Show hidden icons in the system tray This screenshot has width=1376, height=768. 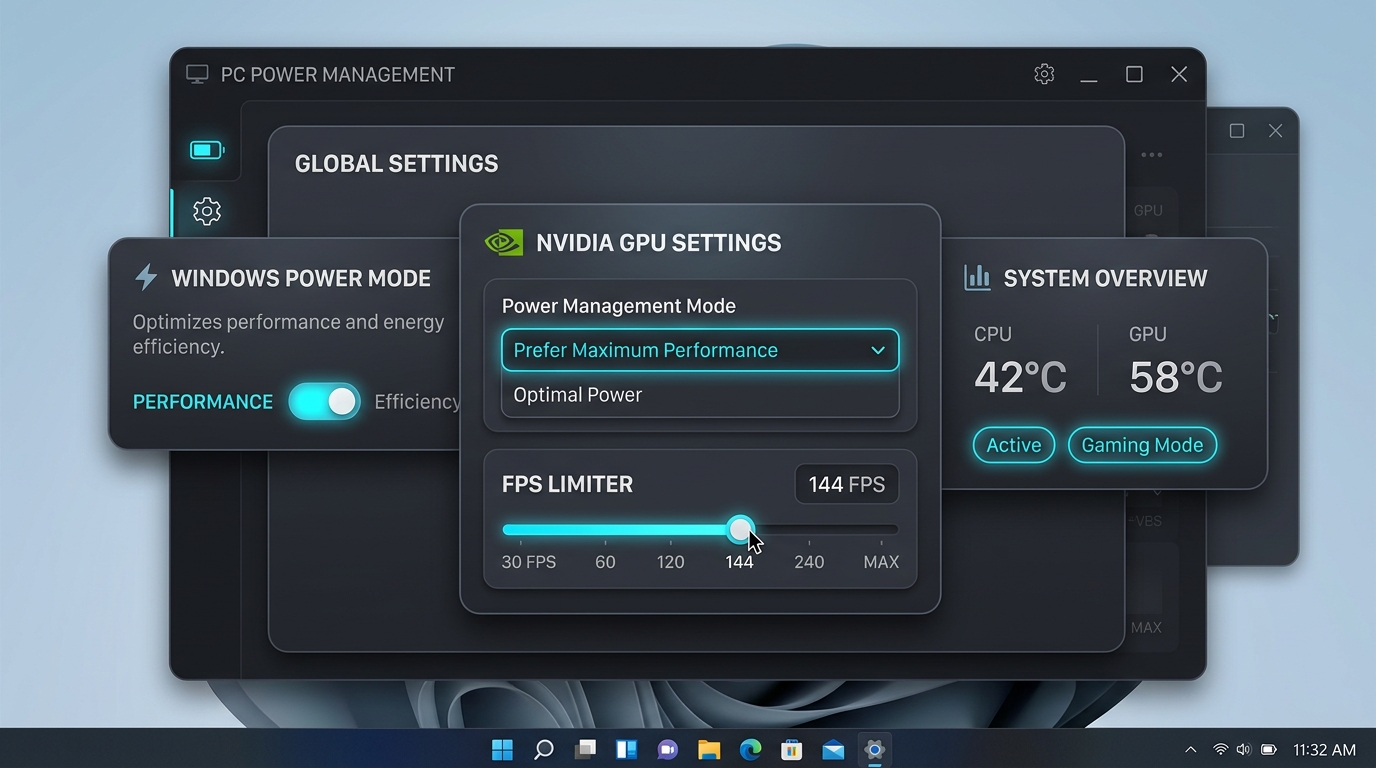1190,749
